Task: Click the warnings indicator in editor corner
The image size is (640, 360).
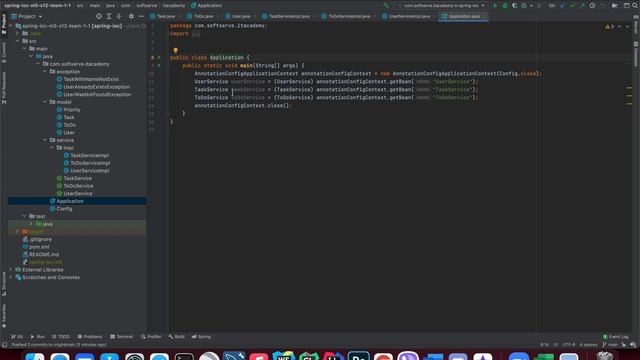Action: (x=609, y=27)
